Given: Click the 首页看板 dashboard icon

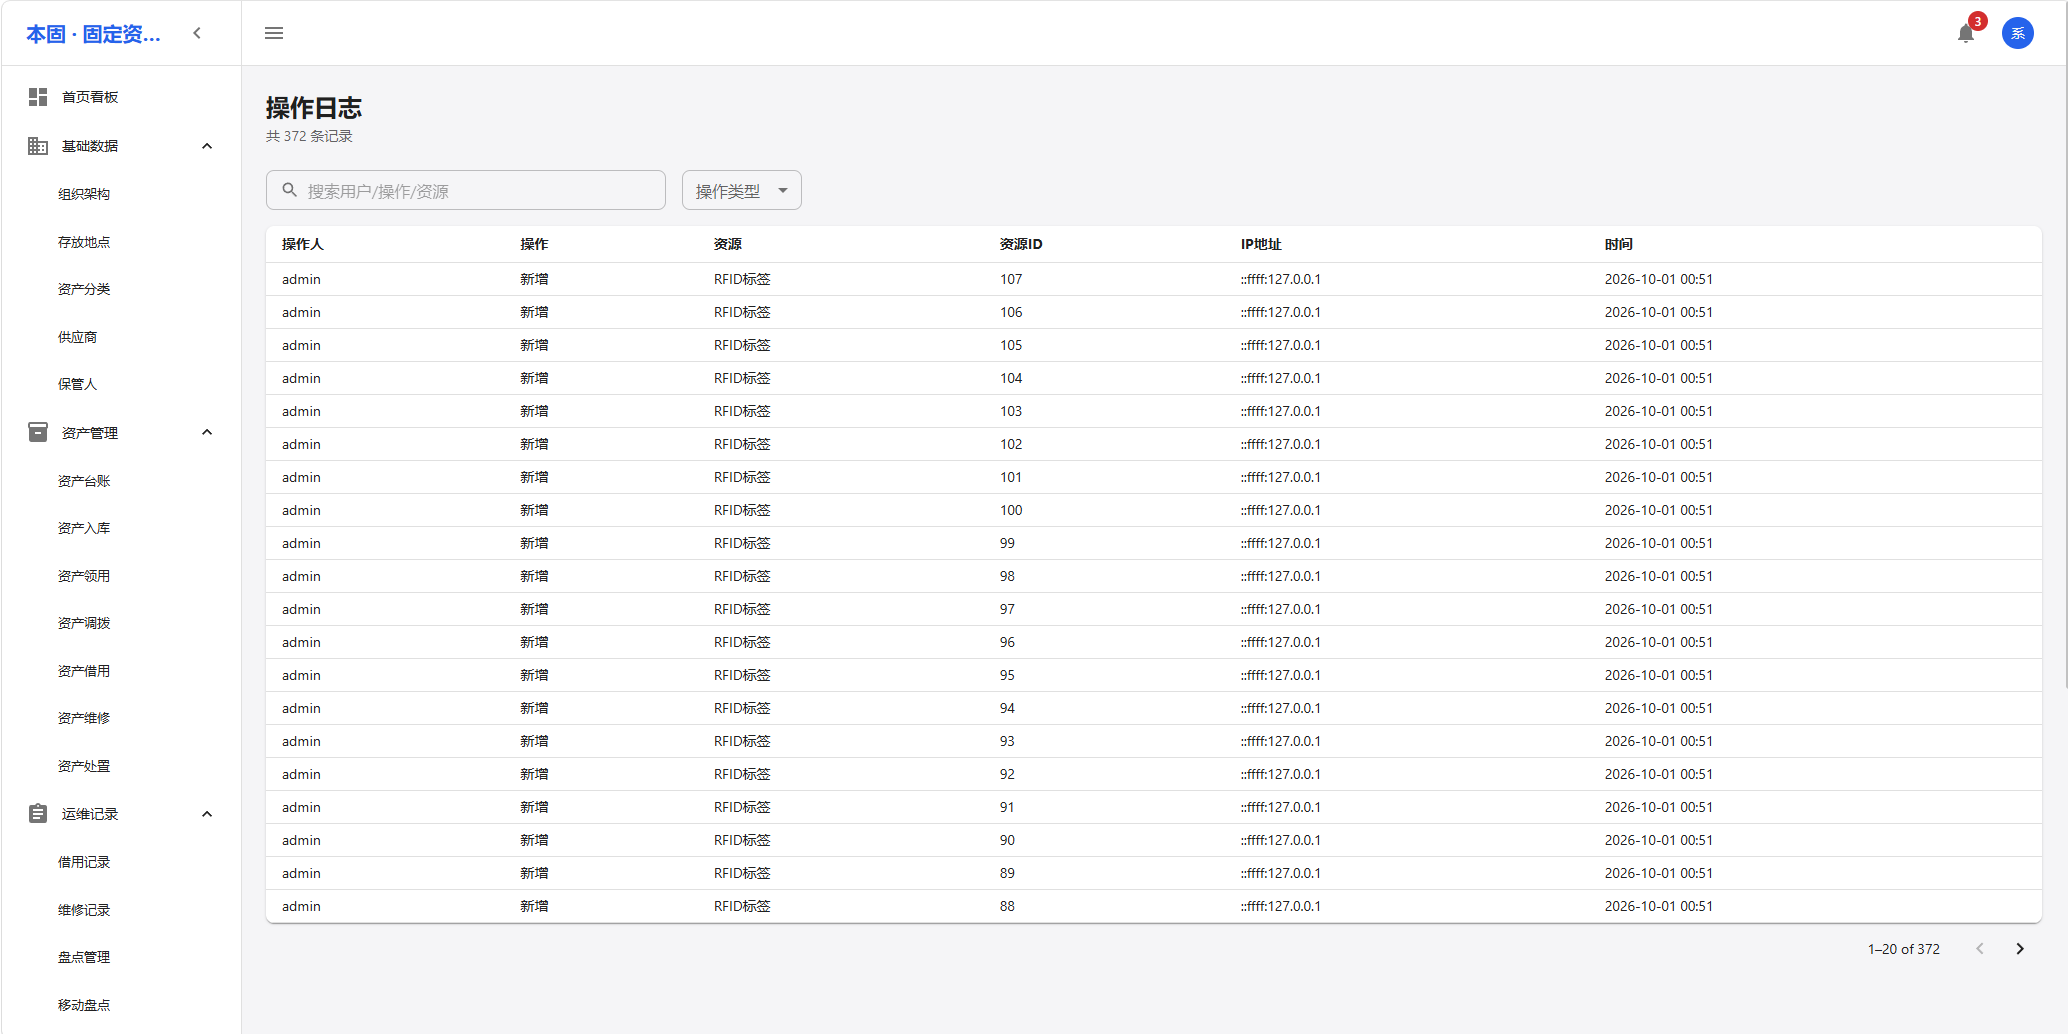Looking at the screenshot, I should [38, 97].
